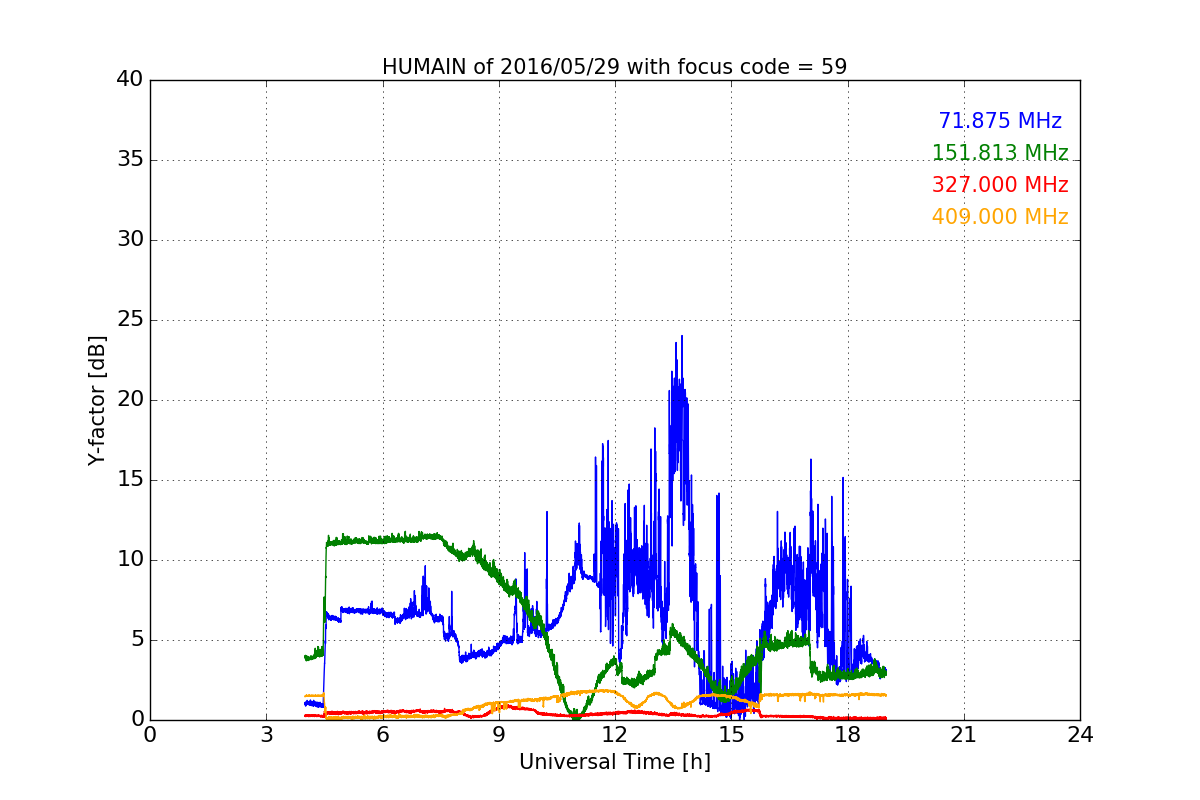Click the x-axis tick label '3'
The image size is (1200, 800).
coord(266,735)
